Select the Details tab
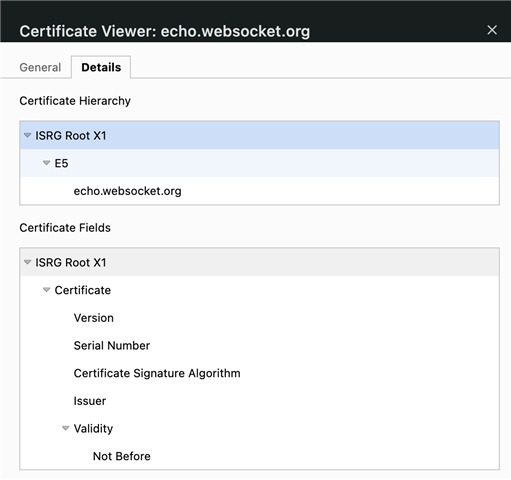 (x=101, y=67)
